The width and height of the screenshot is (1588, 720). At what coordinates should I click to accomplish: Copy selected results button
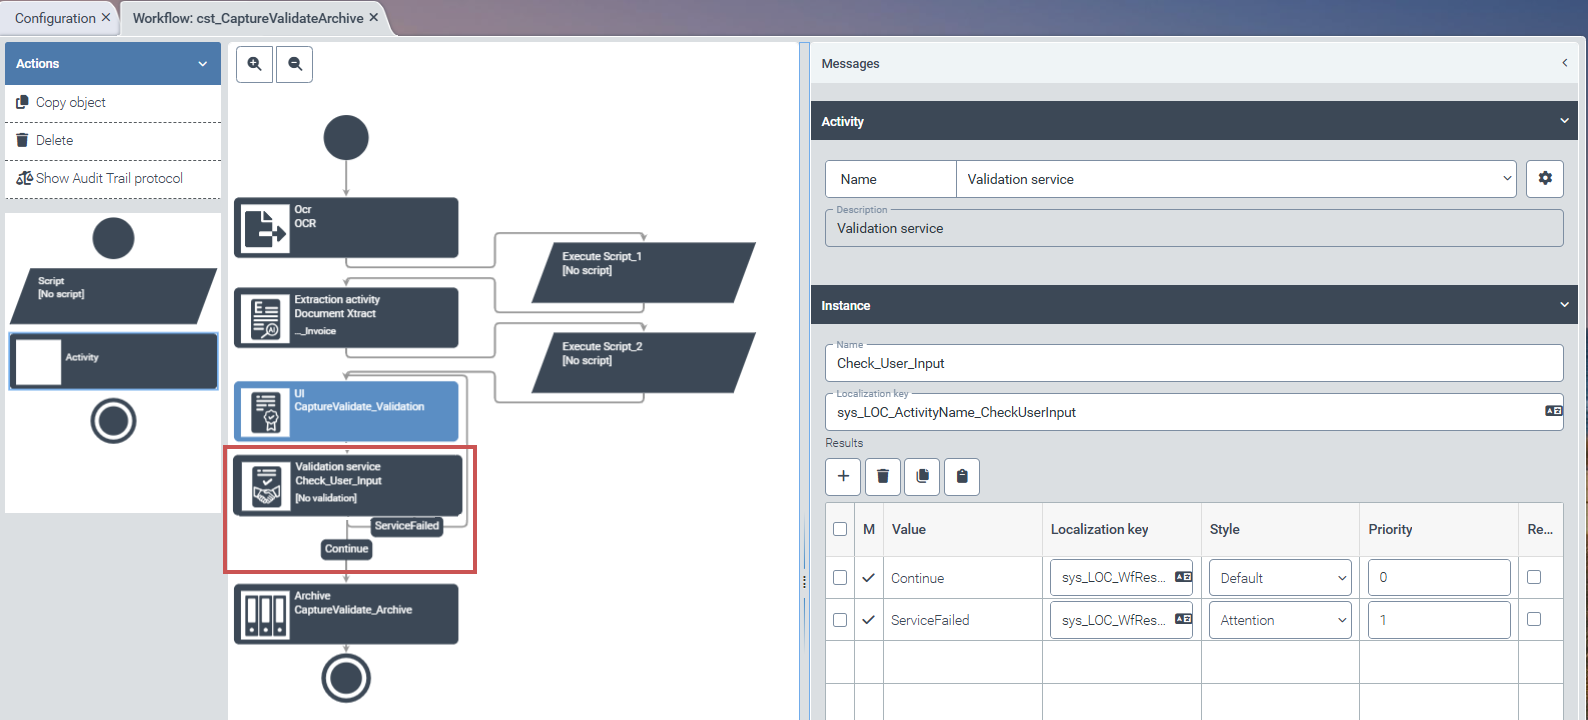click(922, 476)
